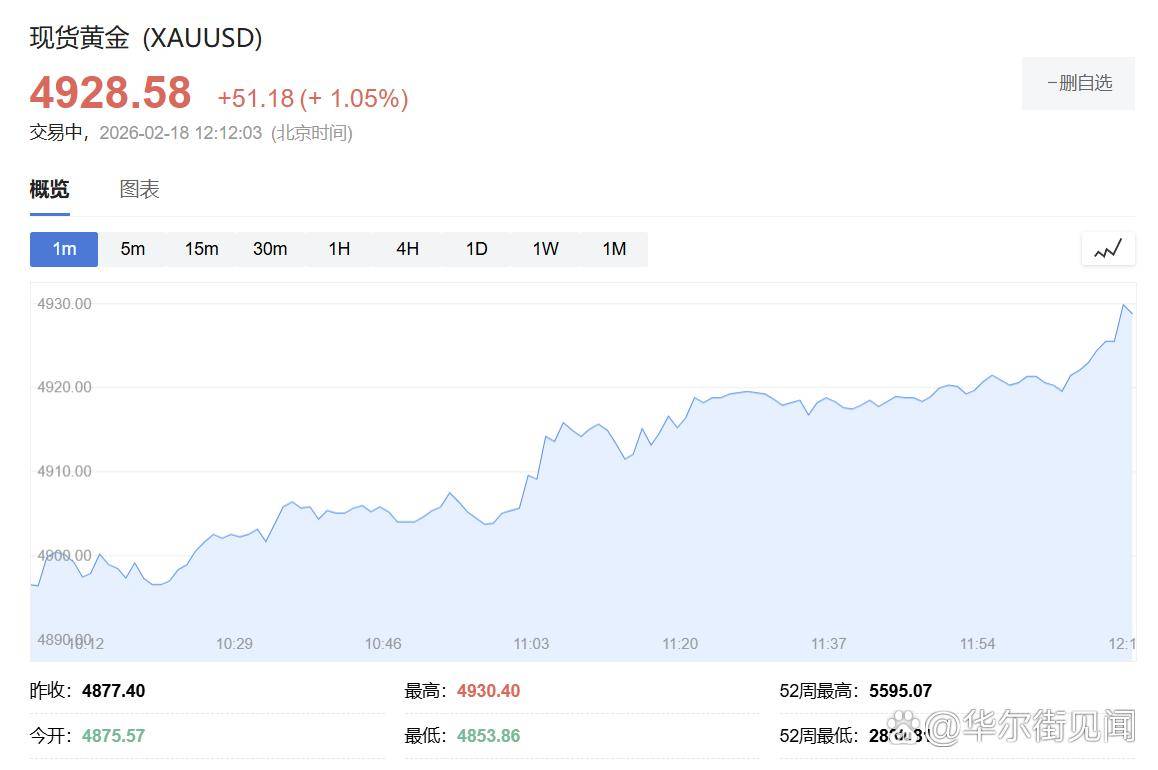
Task: Click the current price 4928.58
Action: (x=110, y=93)
